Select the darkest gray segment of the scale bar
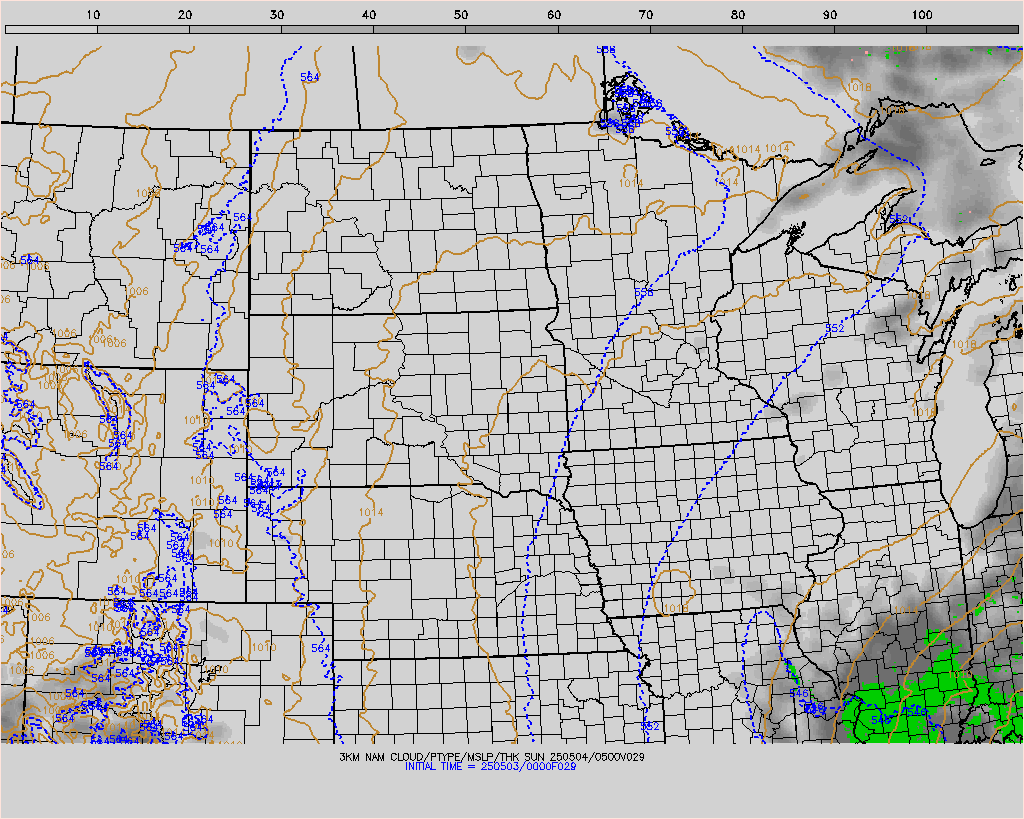The image size is (1024, 819). pyautogui.click(x=972, y=29)
